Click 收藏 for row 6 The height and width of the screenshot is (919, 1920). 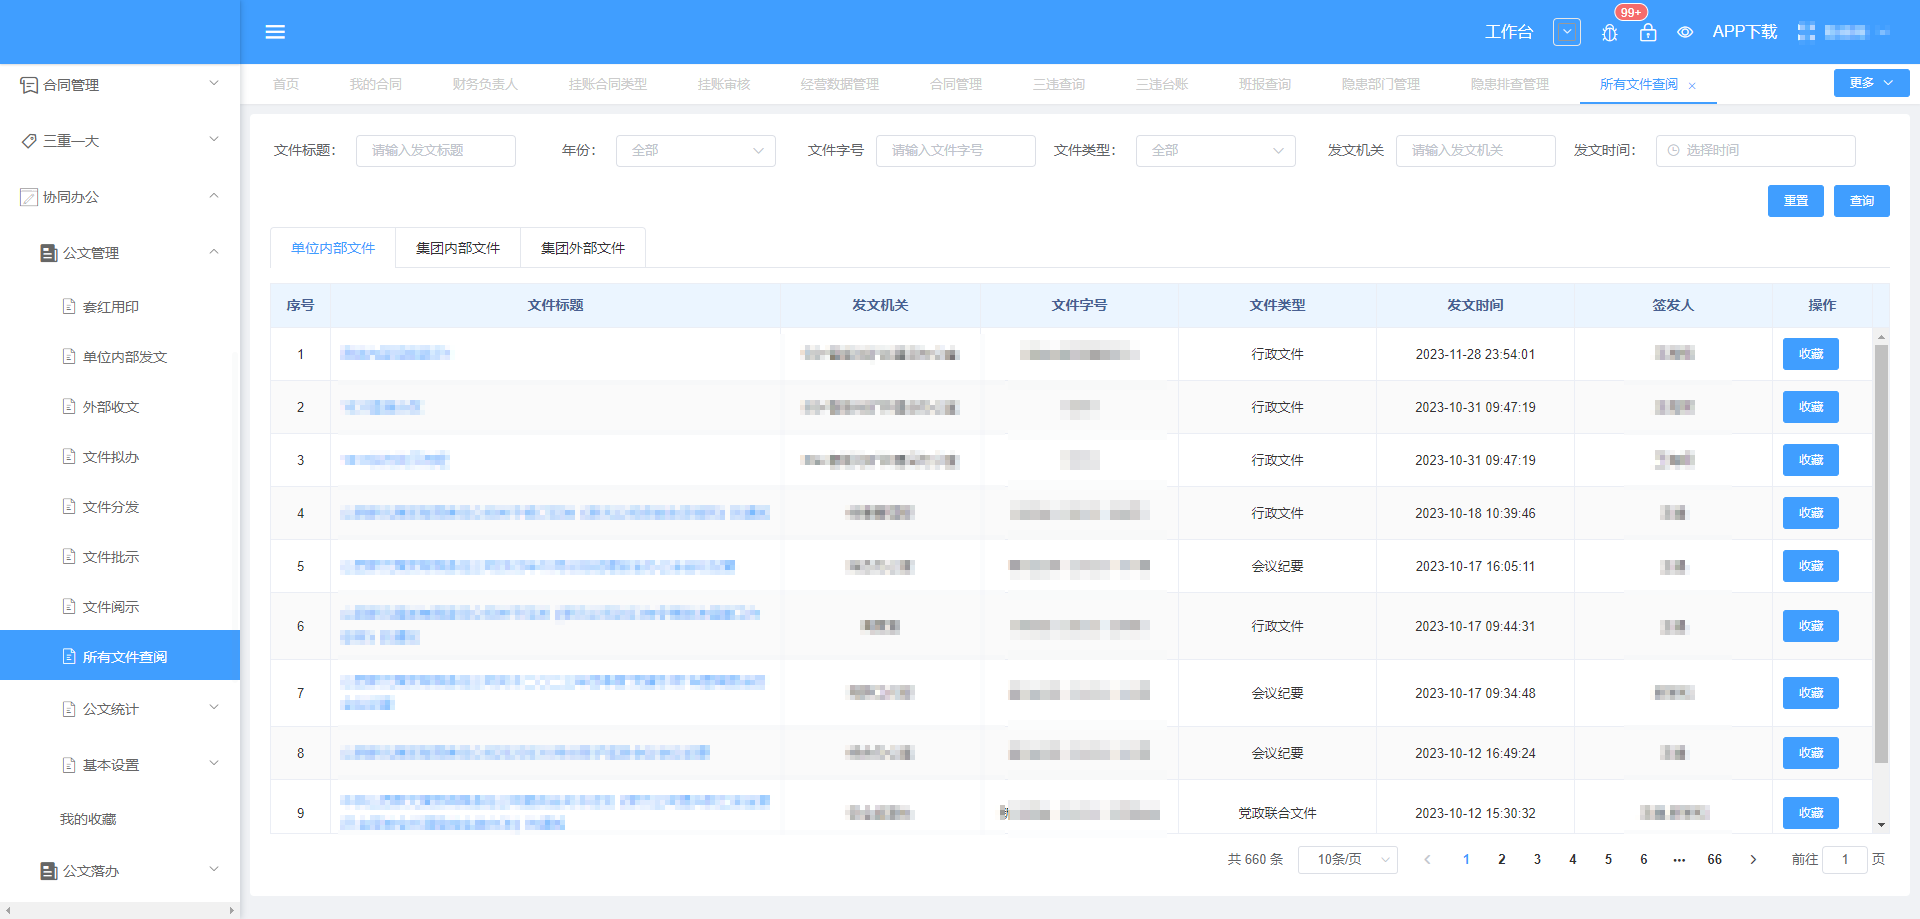(1811, 626)
